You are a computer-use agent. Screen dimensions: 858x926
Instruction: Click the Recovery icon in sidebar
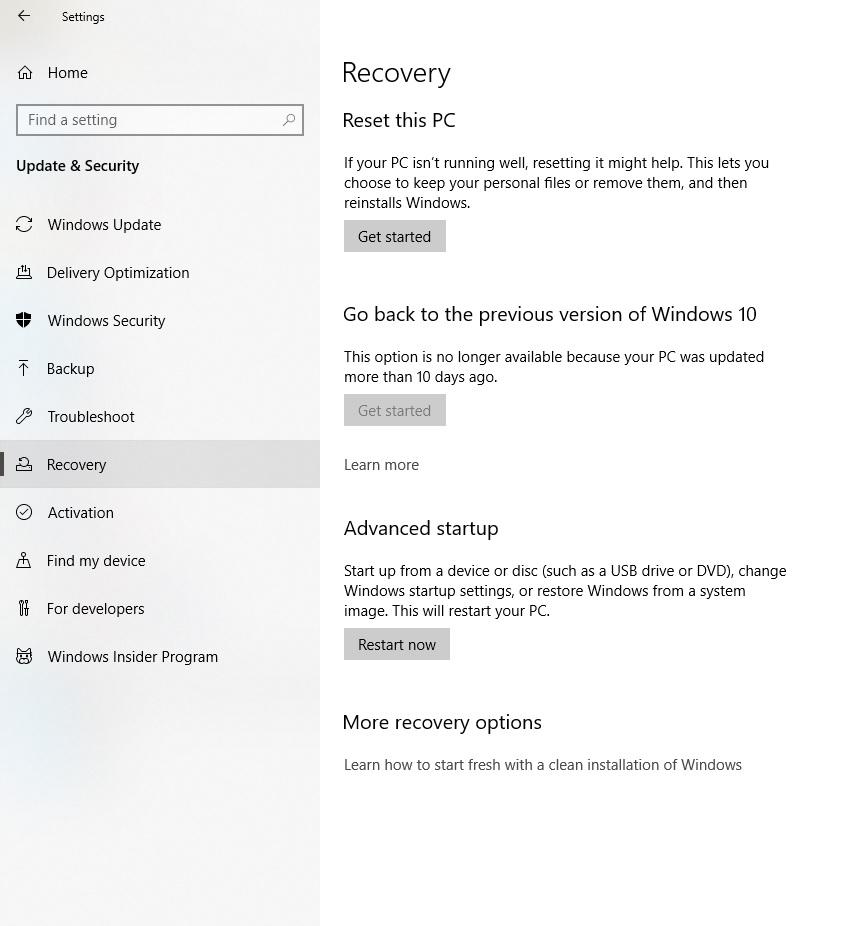pyautogui.click(x=24, y=464)
